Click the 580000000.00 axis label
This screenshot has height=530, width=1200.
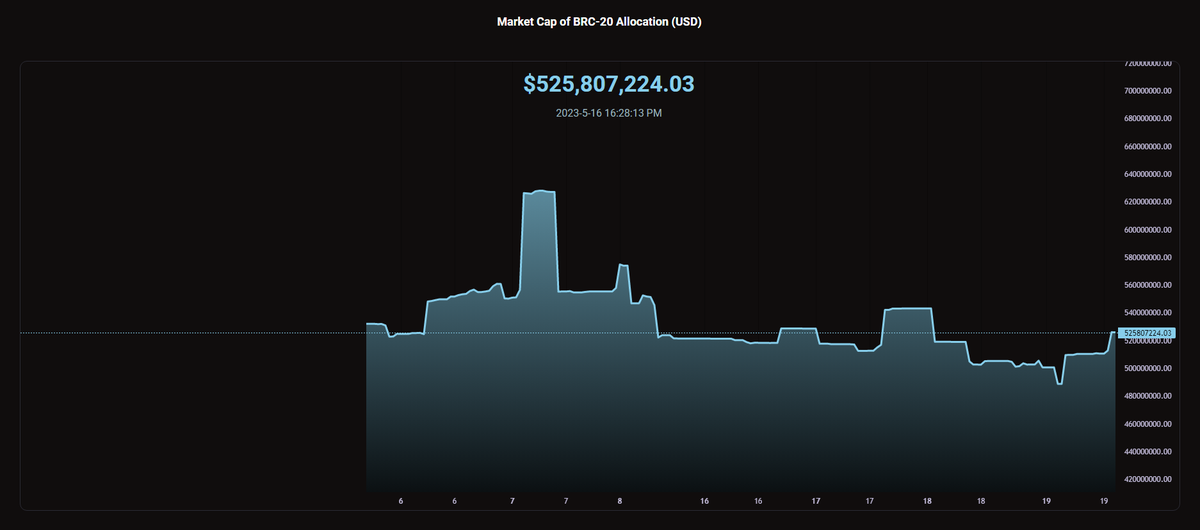pyautogui.click(x=1147, y=258)
